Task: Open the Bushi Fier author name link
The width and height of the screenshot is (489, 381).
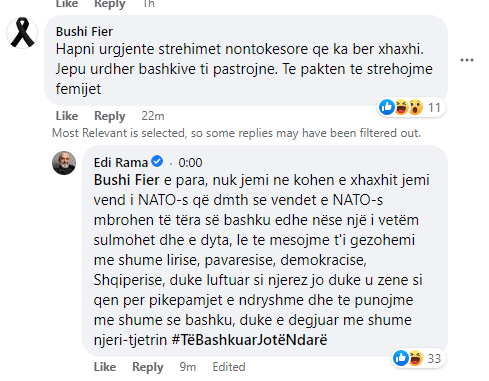Action: pos(84,32)
